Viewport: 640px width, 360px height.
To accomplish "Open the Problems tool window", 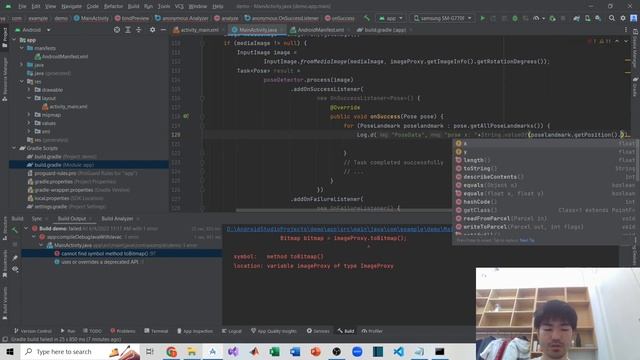I will coord(122,331).
